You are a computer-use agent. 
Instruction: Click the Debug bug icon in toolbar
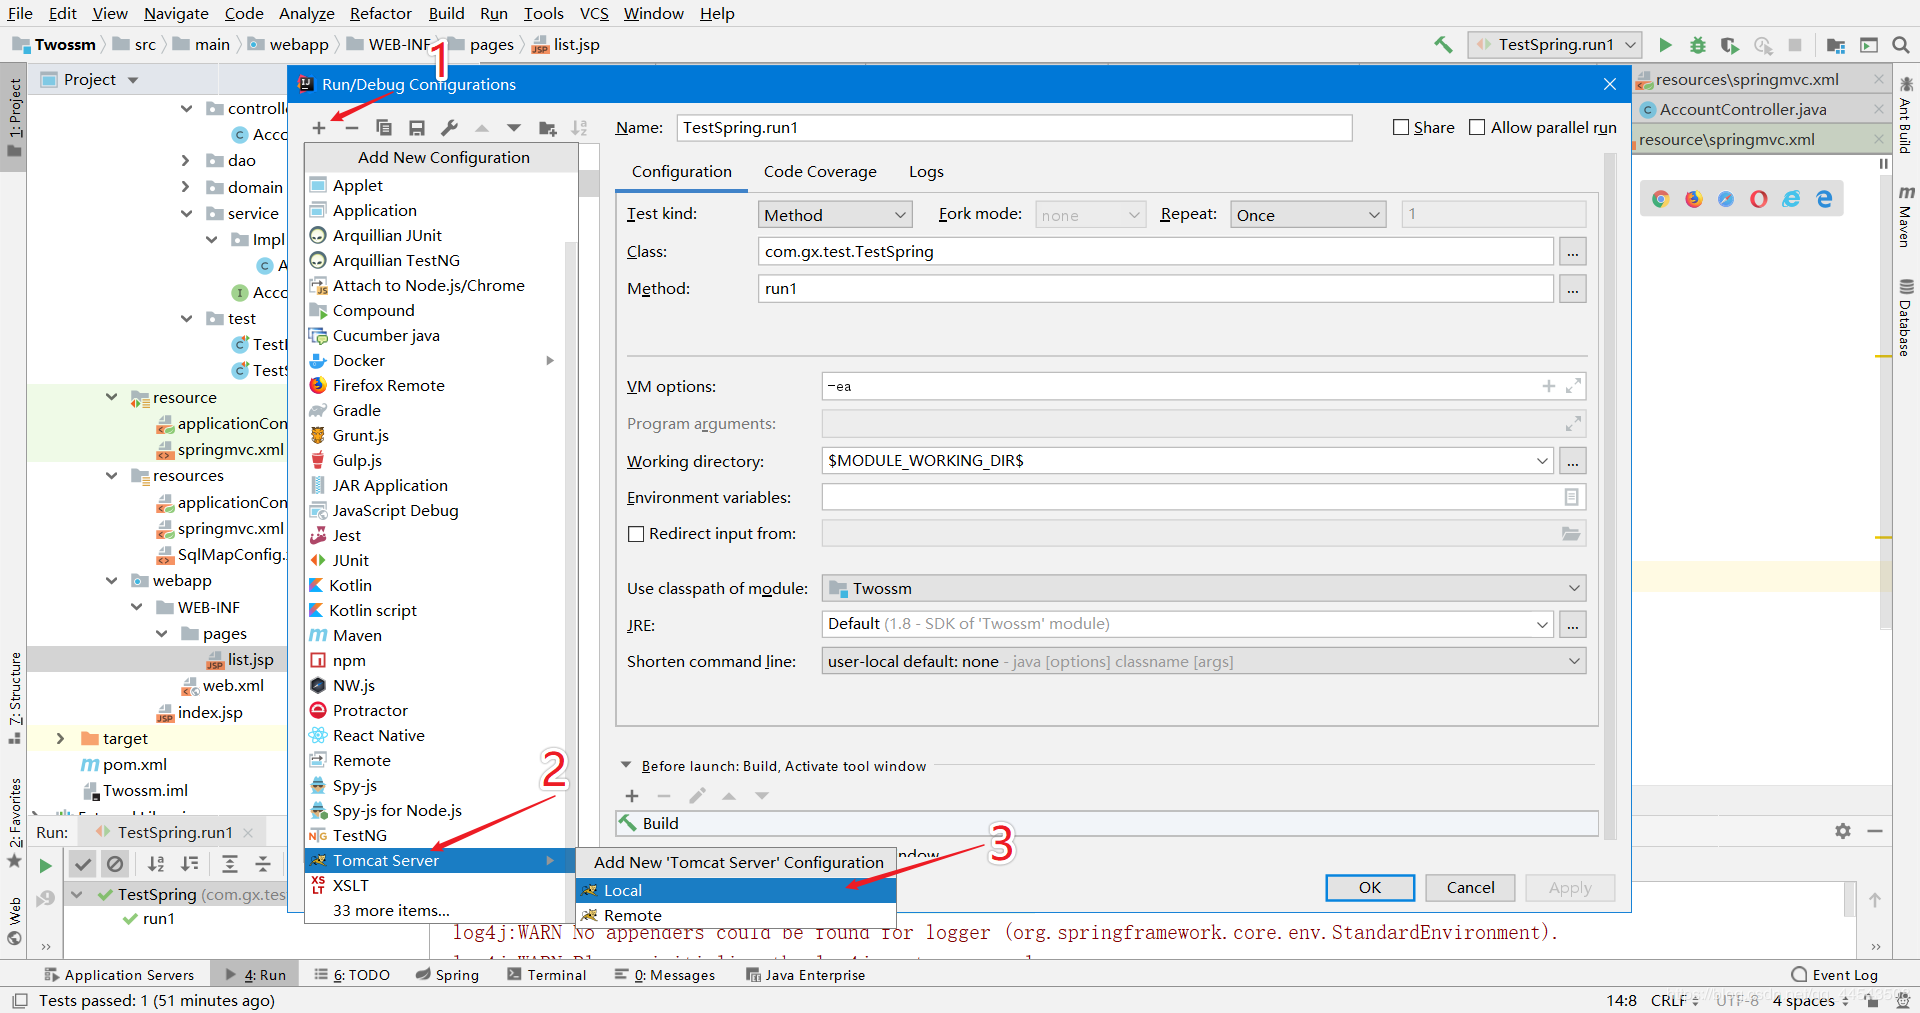(1698, 45)
